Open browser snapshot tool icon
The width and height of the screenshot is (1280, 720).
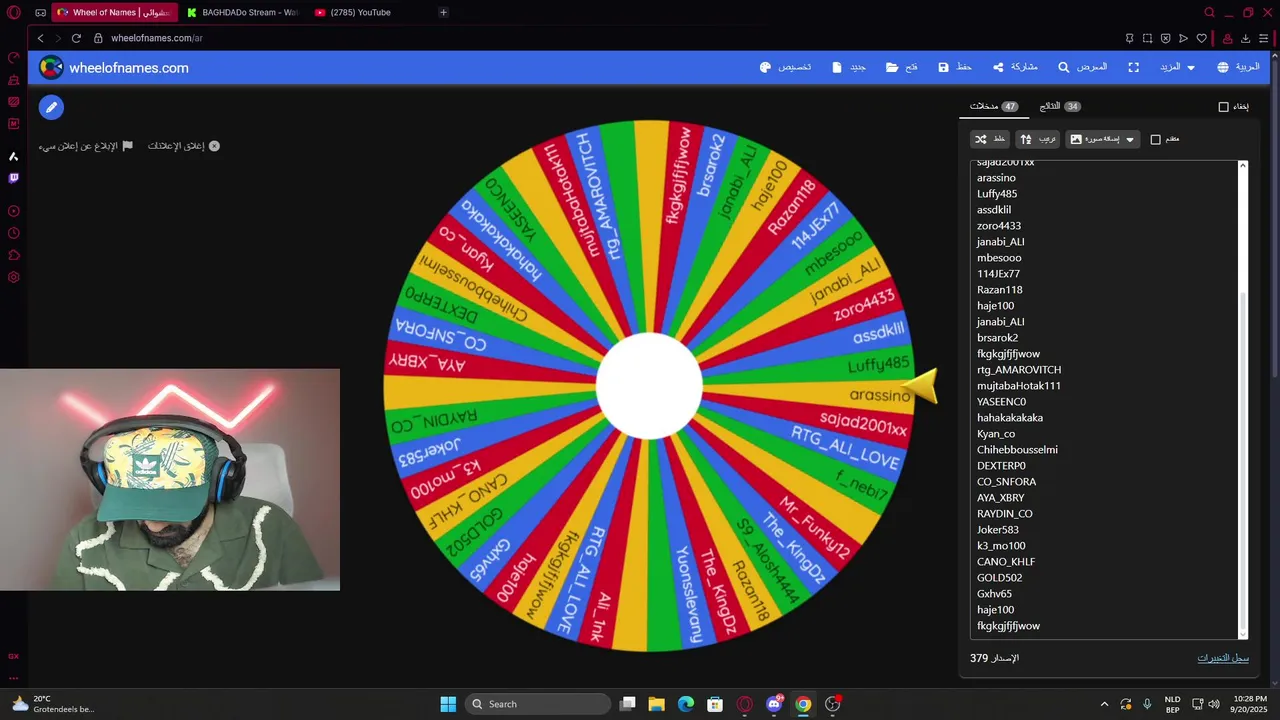(x=1147, y=38)
